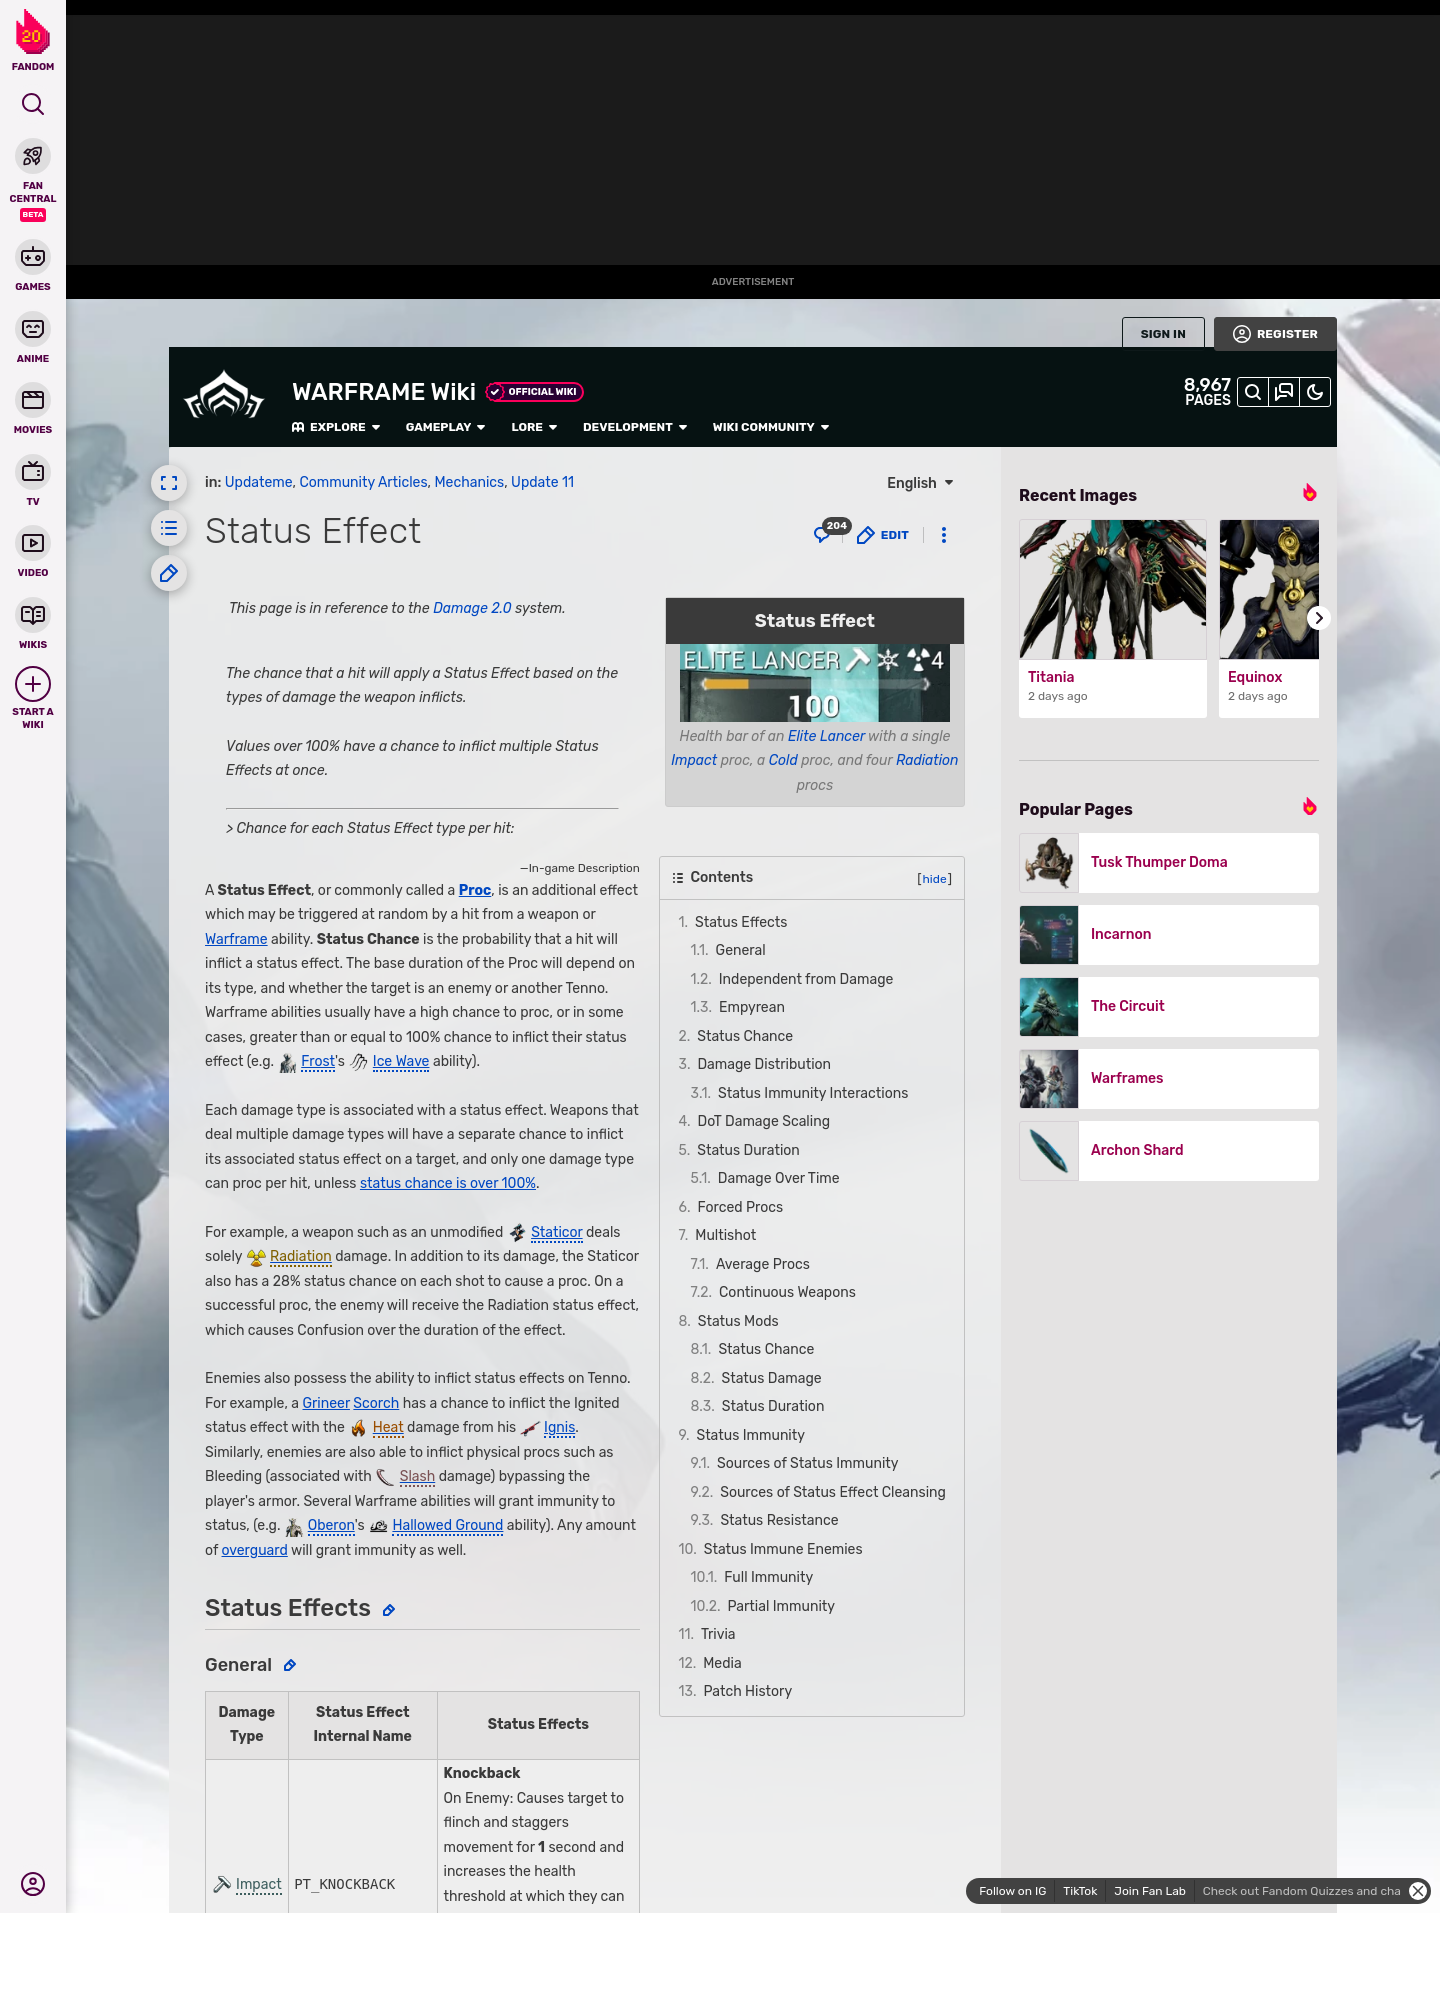Click the Start a Wiki plus icon
1440x2000 pixels.
pos(33,684)
